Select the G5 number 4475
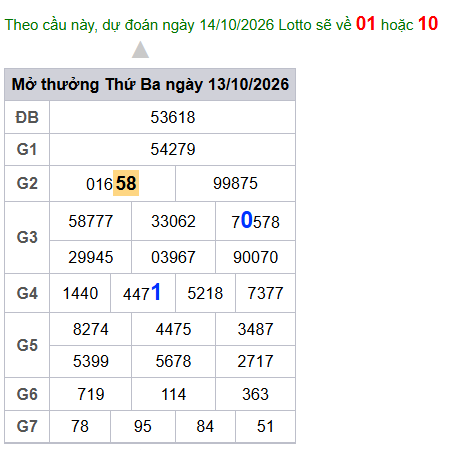Screen dimensions: 451x450 click(x=173, y=329)
